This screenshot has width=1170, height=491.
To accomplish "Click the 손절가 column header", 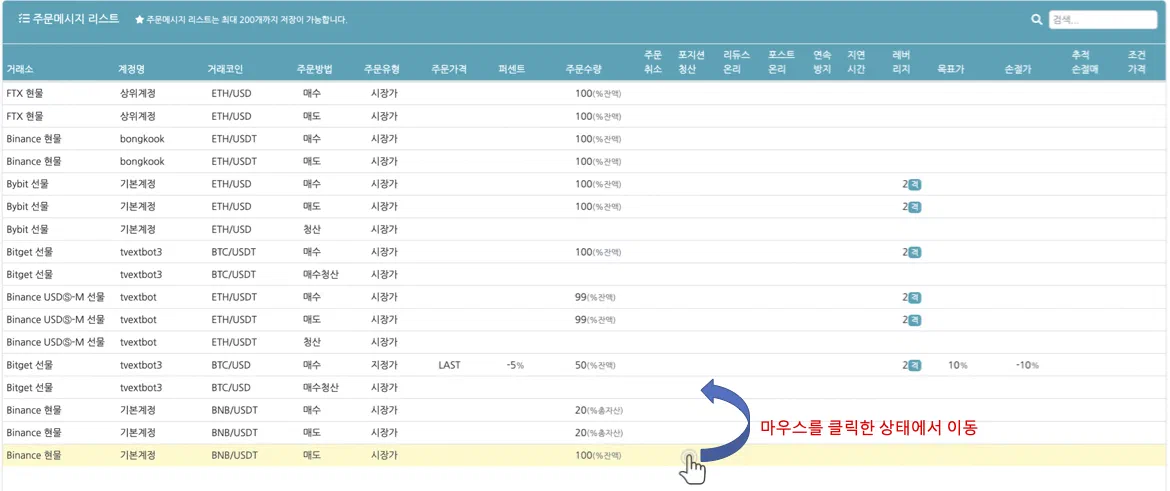I will (x=1019, y=69).
